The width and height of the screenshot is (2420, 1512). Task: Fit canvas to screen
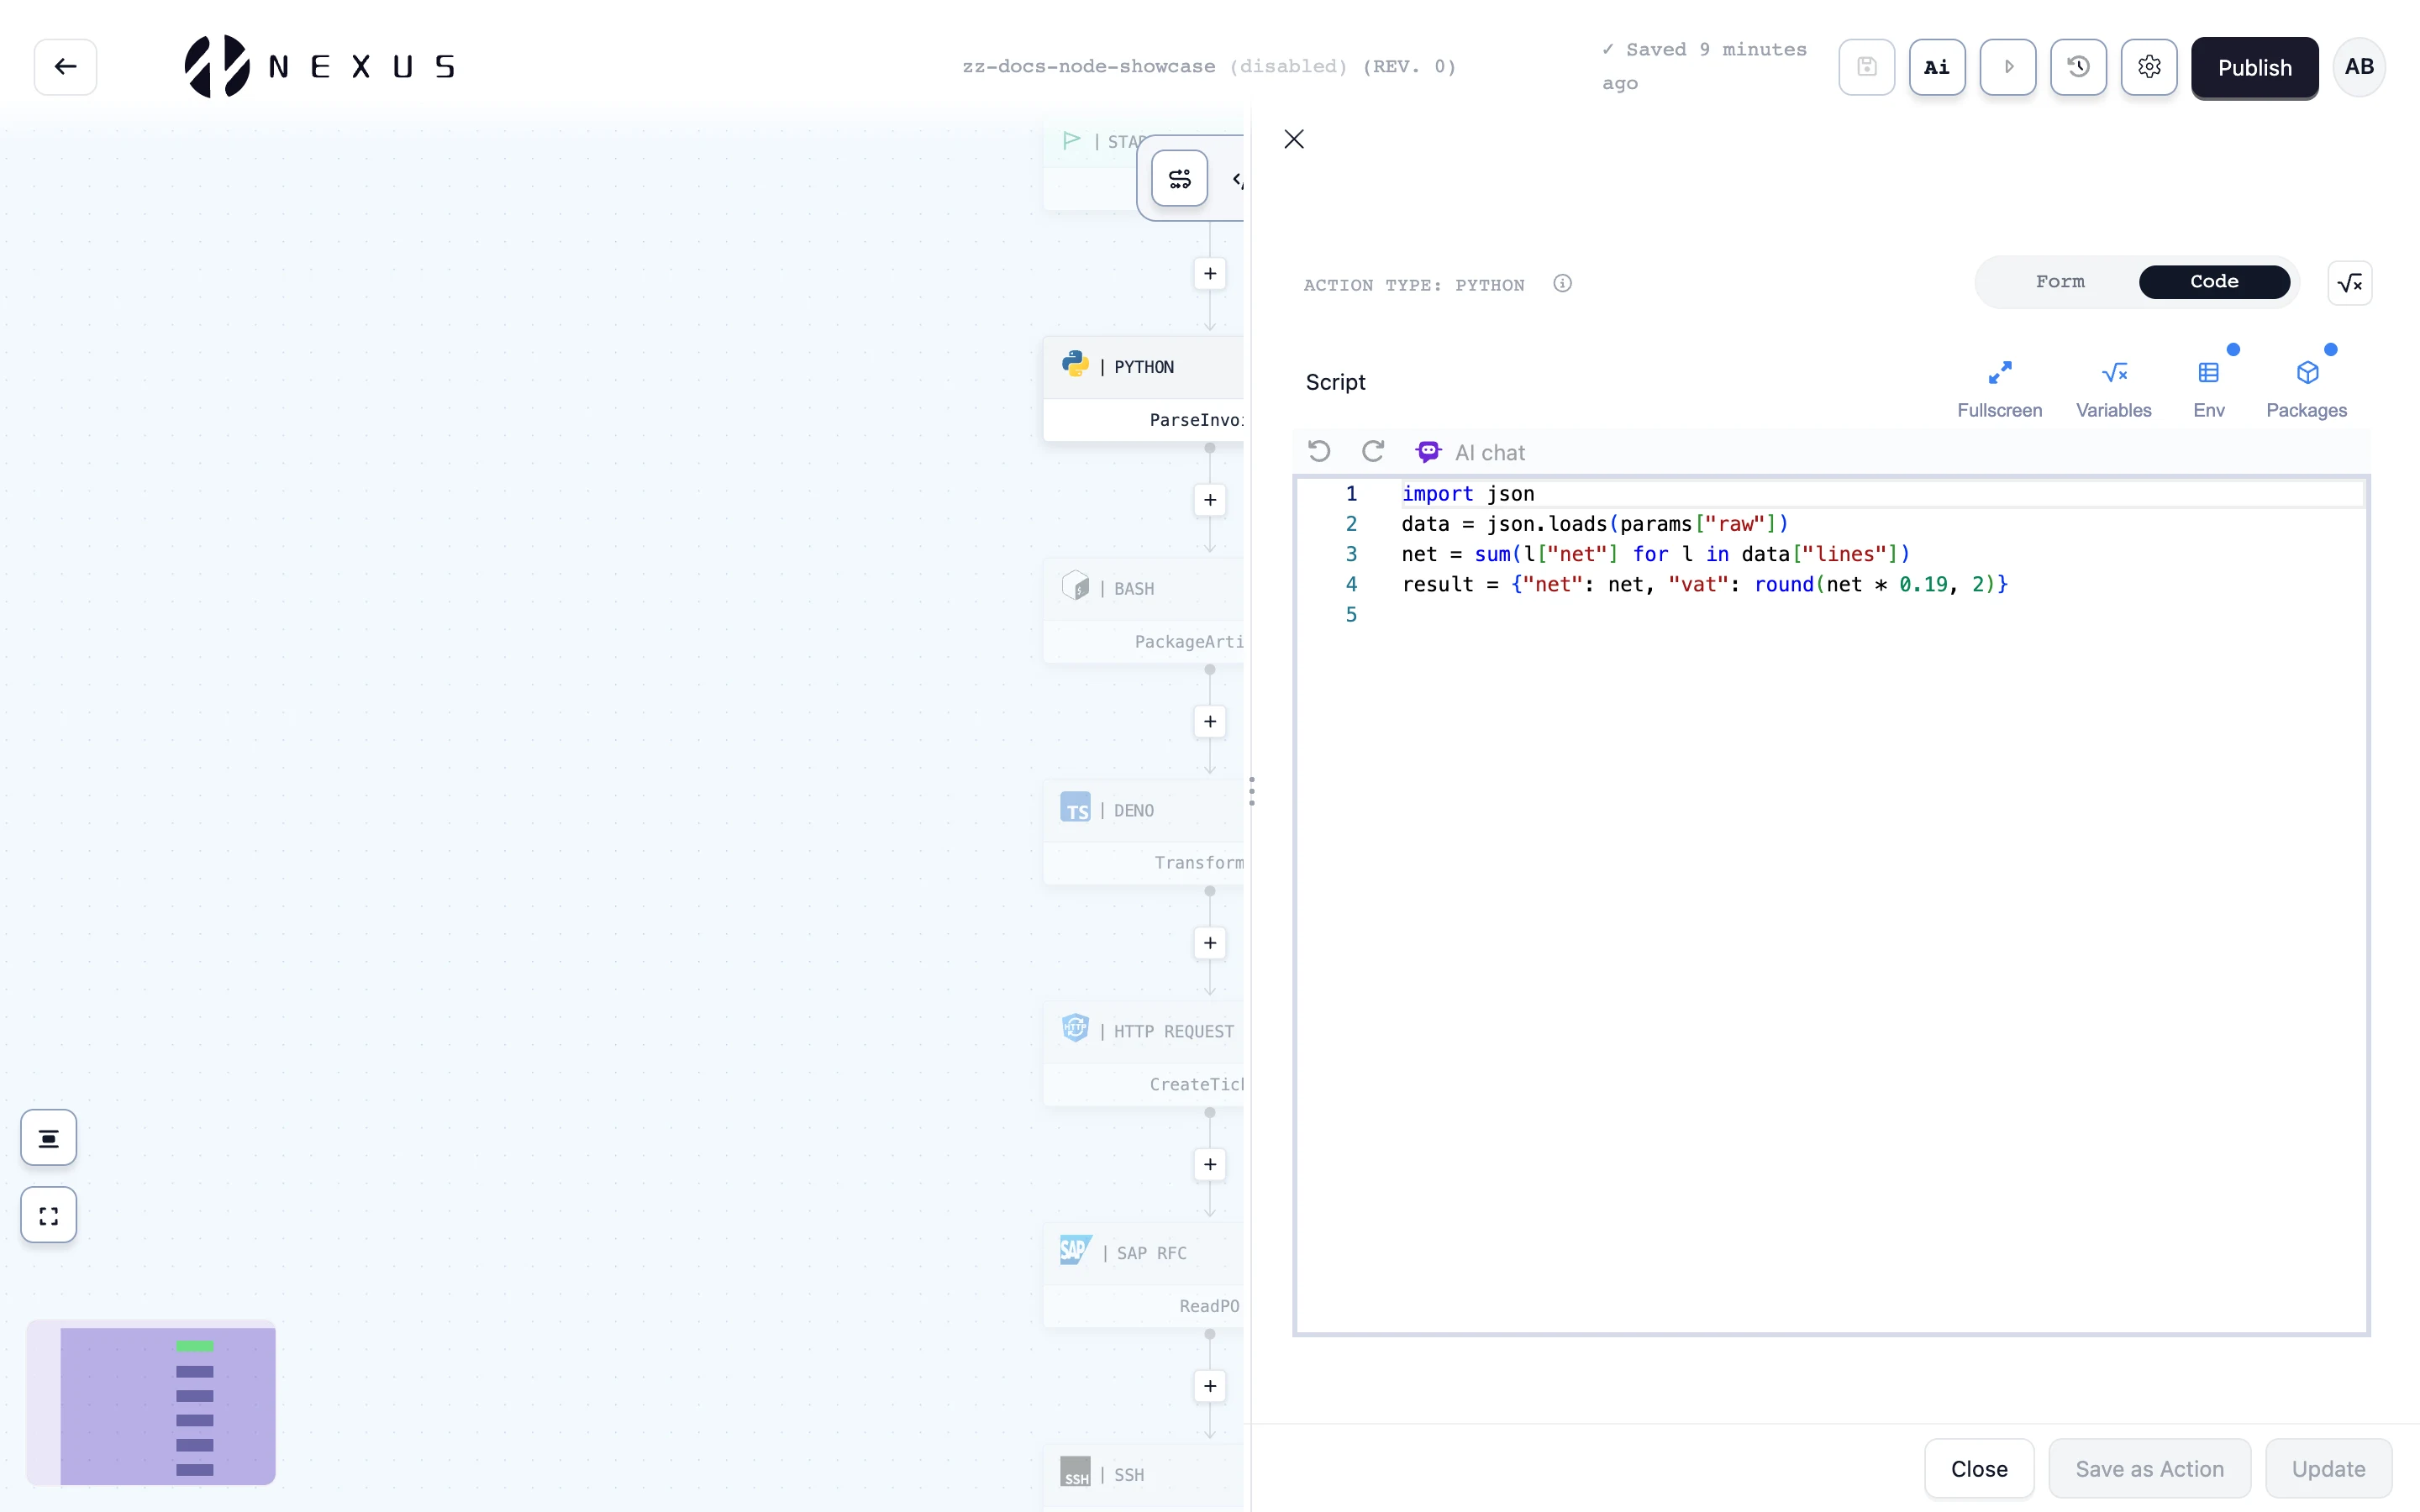click(48, 1215)
